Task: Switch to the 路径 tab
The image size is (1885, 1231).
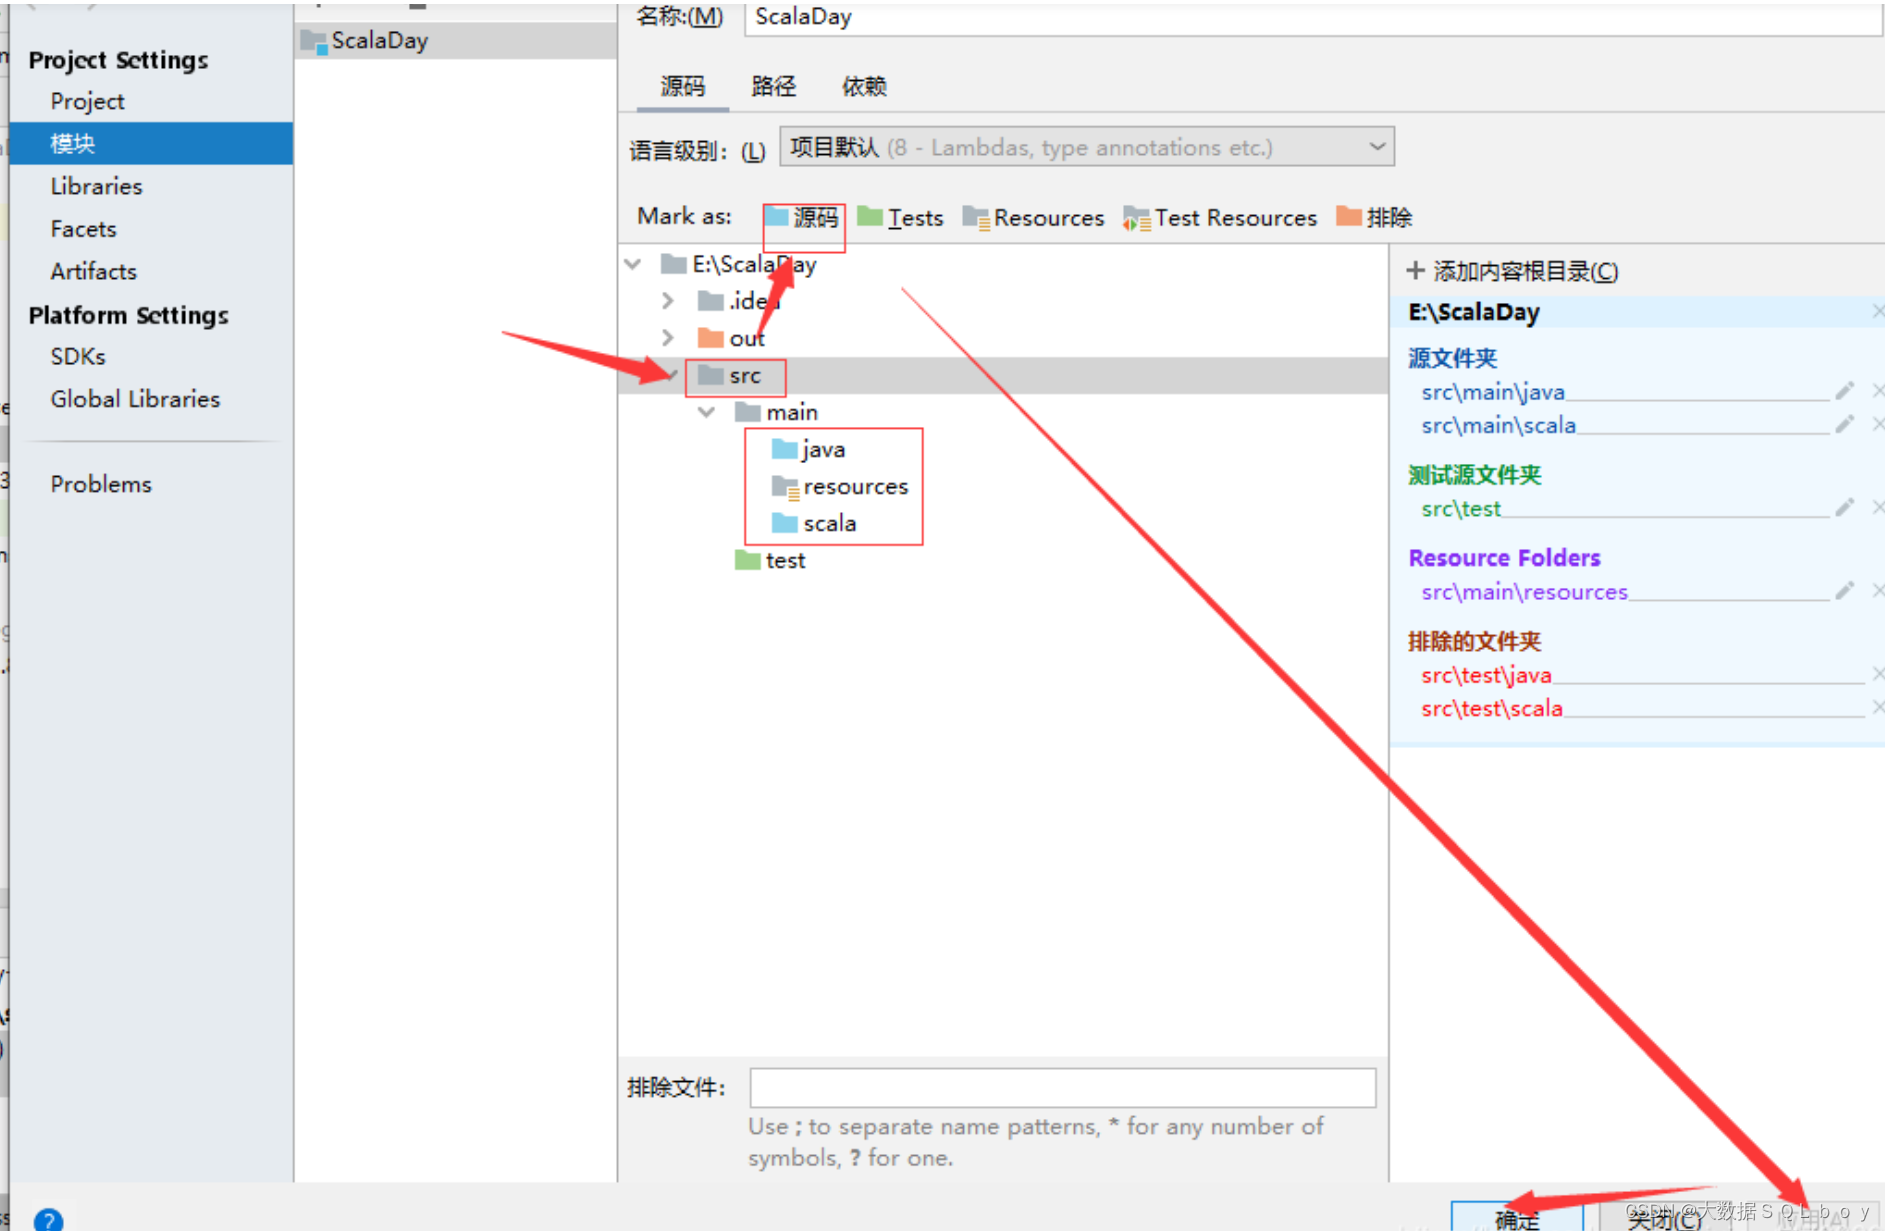Action: [773, 87]
